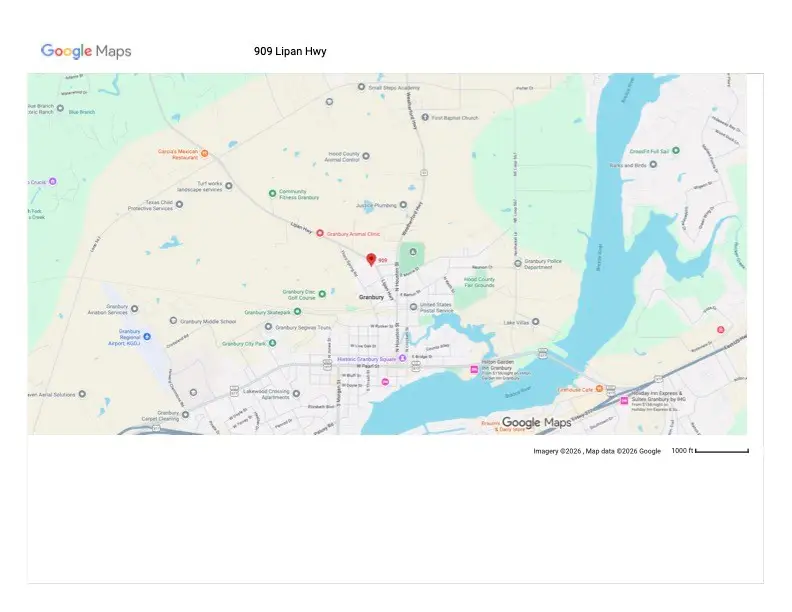Viewport: 792px width, 612px height.
Task: Select Community Fitness Granbury green marker
Action: point(272,193)
